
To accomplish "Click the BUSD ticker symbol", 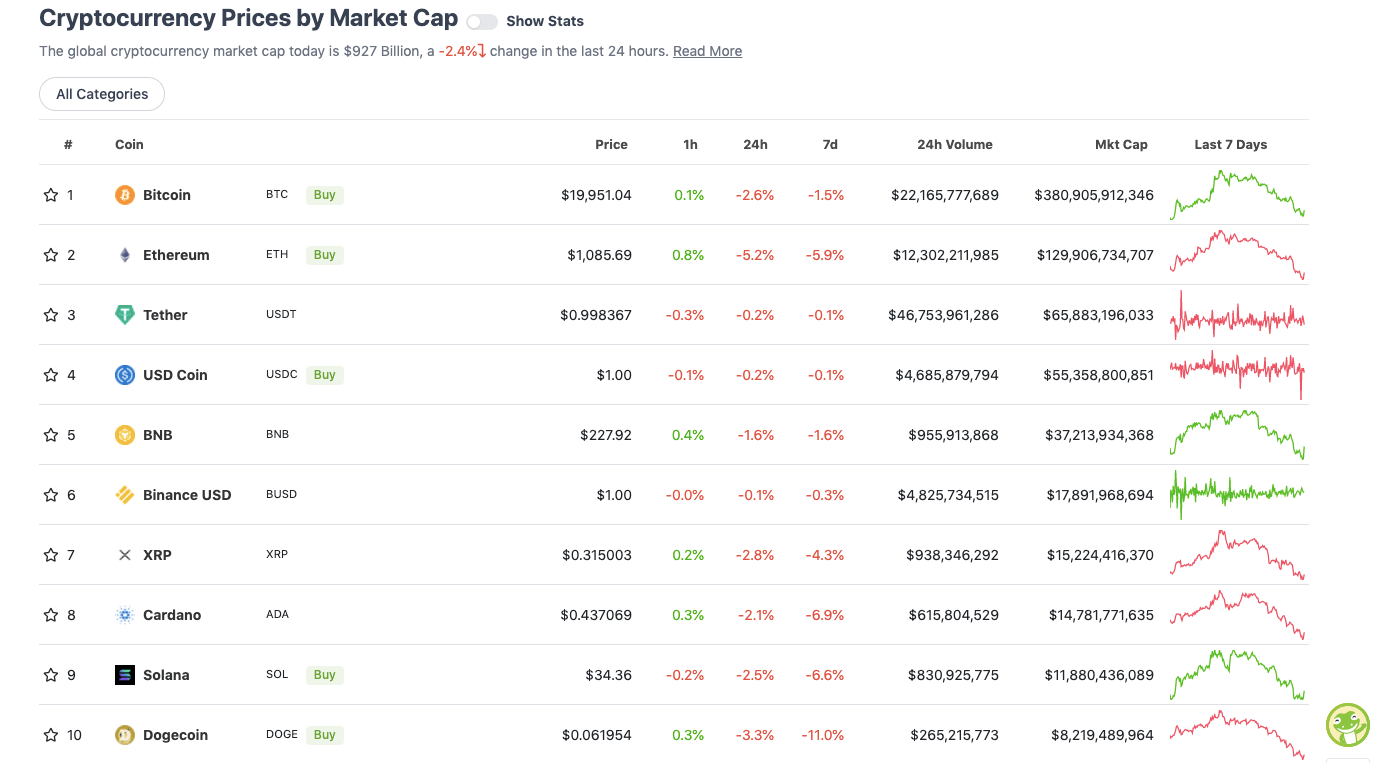I will (281, 495).
